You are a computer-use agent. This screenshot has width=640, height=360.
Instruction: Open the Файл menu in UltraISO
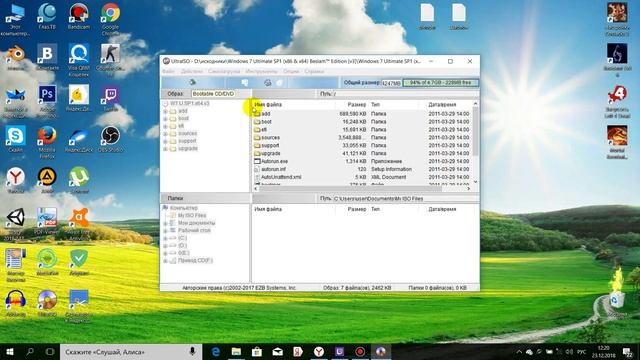[168, 71]
